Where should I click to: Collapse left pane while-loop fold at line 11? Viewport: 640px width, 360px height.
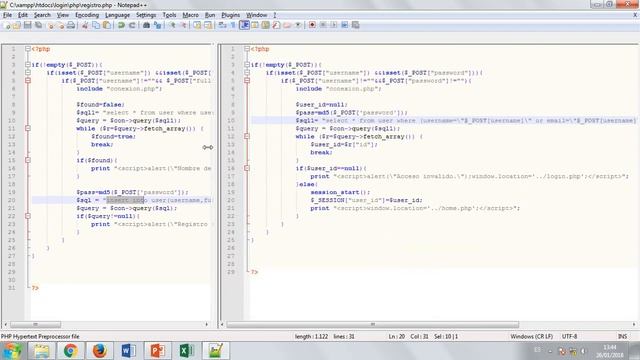click(x=28, y=128)
